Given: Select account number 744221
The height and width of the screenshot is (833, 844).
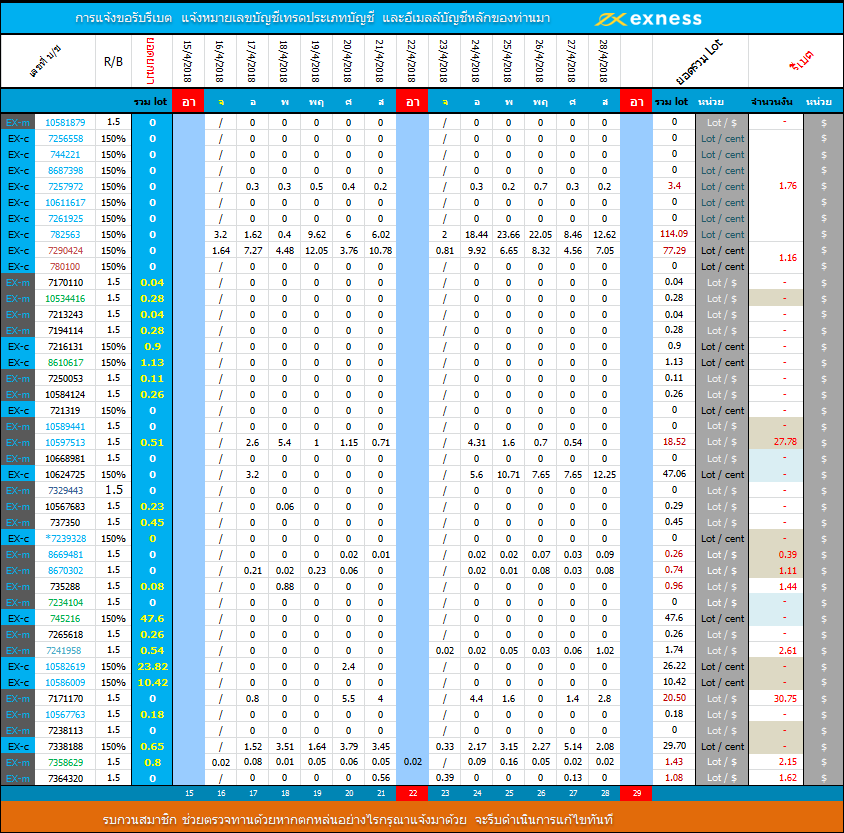Looking at the screenshot, I should coord(65,155).
